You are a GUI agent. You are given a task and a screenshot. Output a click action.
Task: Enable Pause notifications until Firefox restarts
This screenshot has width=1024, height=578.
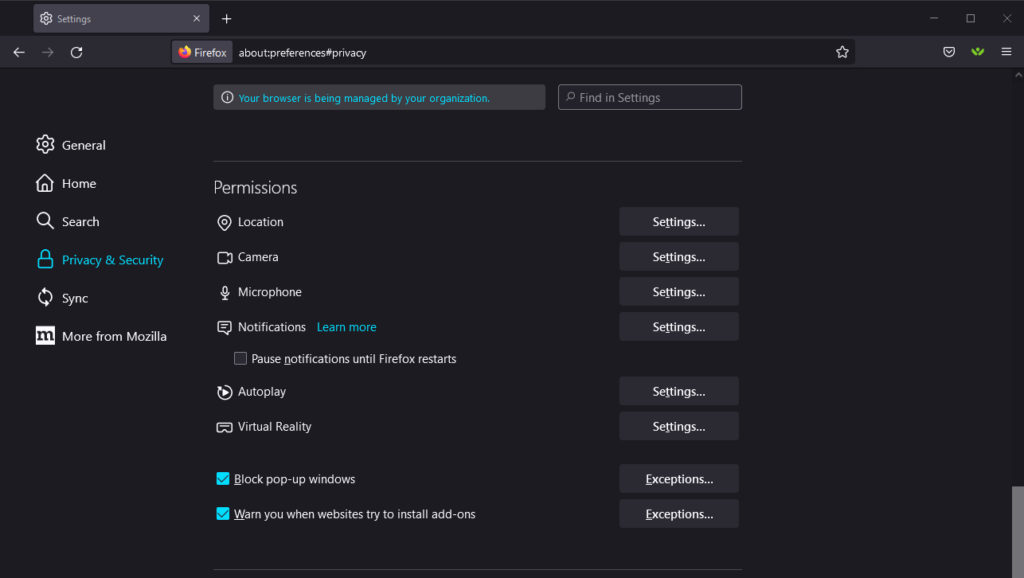(240, 359)
